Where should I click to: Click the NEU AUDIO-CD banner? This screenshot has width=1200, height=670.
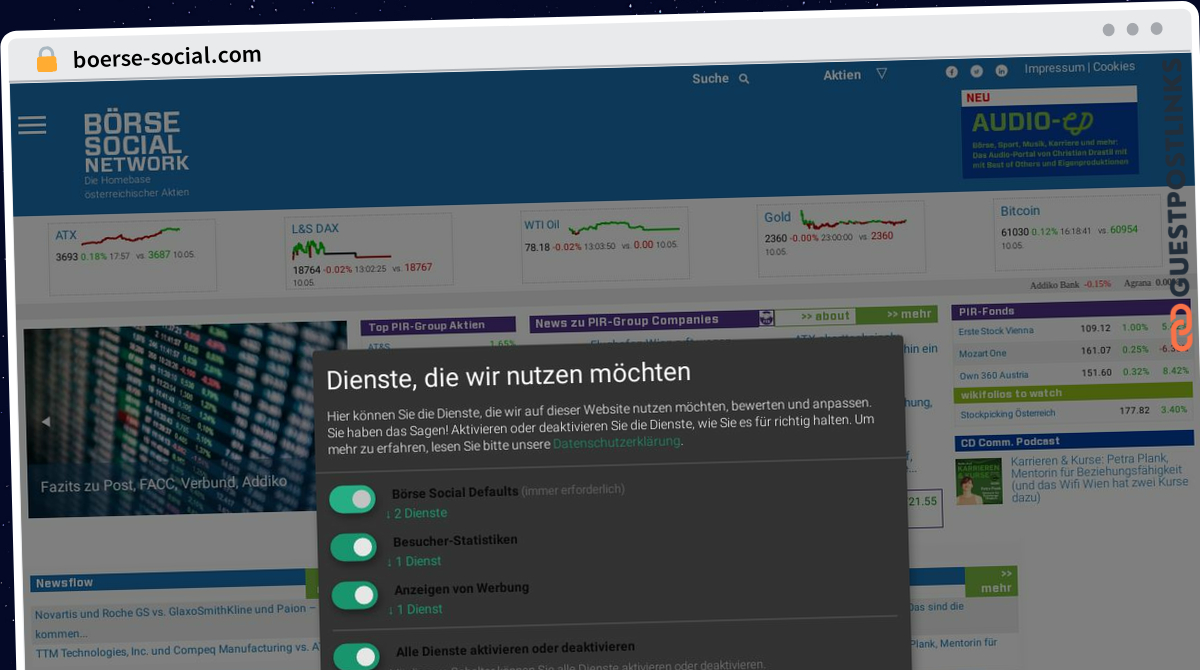coord(1050,132)
